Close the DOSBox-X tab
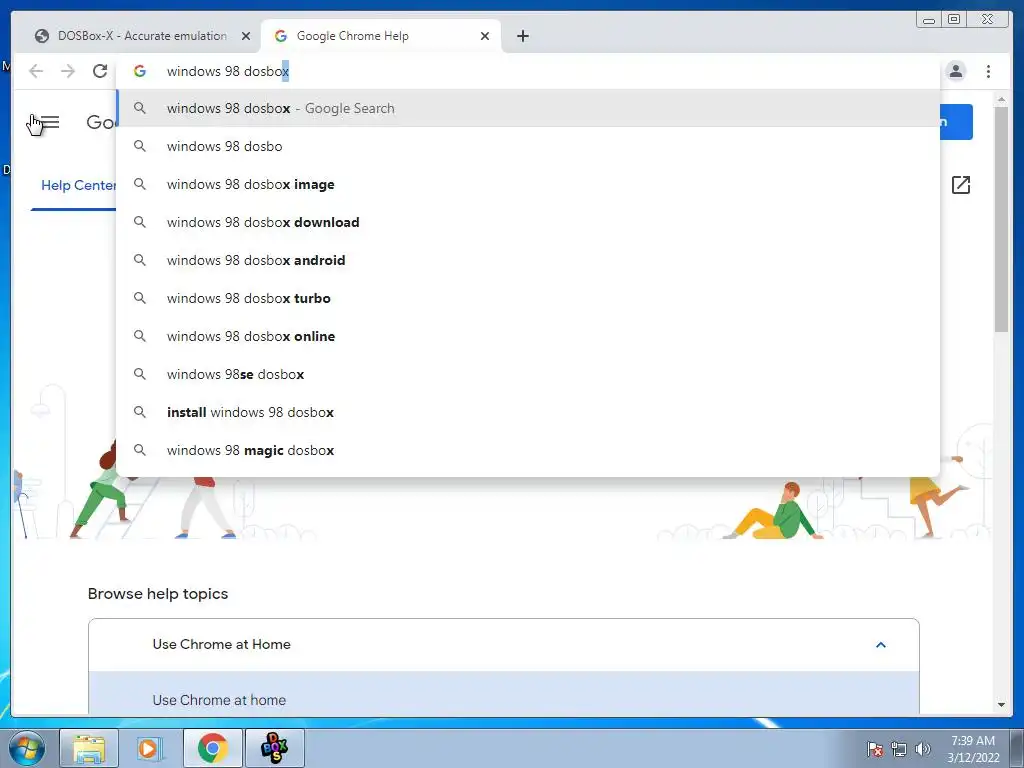Image resolution: width=1024 pixels, height=768 pixels. 246,36
